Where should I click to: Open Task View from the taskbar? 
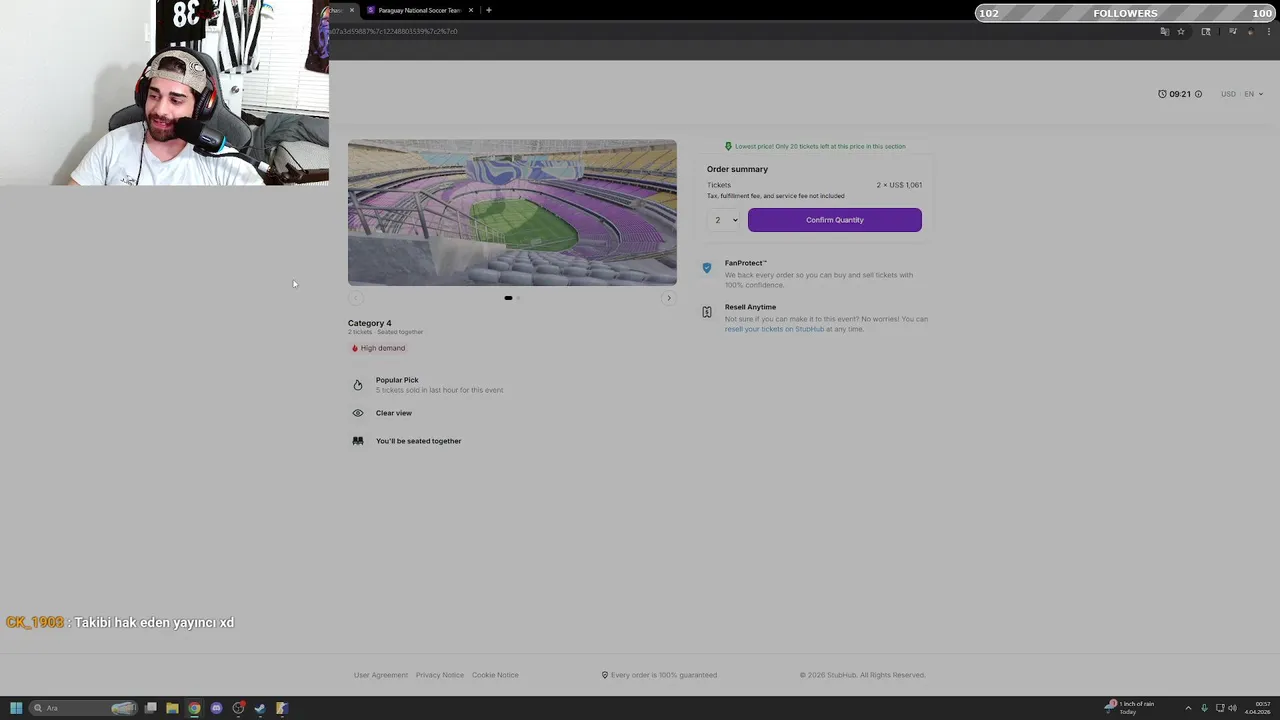click(x=151, y=708)
